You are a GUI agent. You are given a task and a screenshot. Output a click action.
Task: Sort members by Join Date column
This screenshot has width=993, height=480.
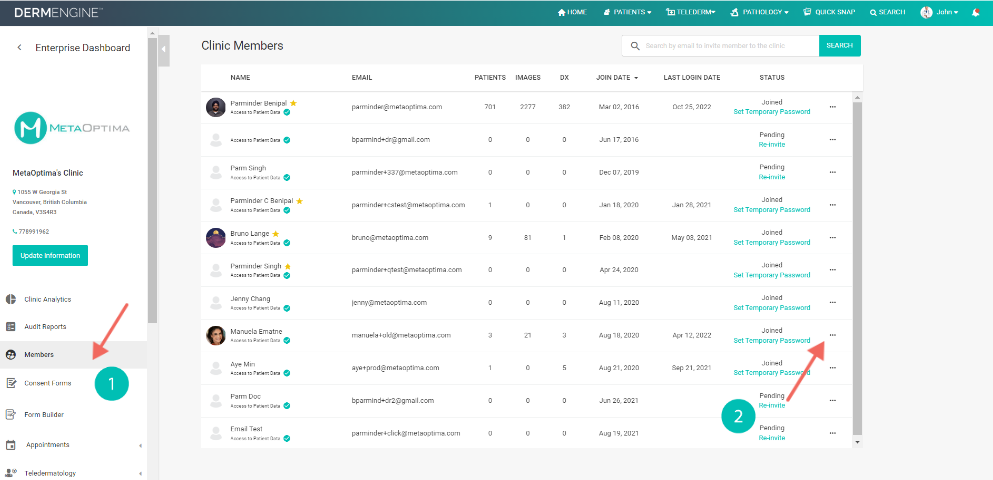tap(616, 78)
